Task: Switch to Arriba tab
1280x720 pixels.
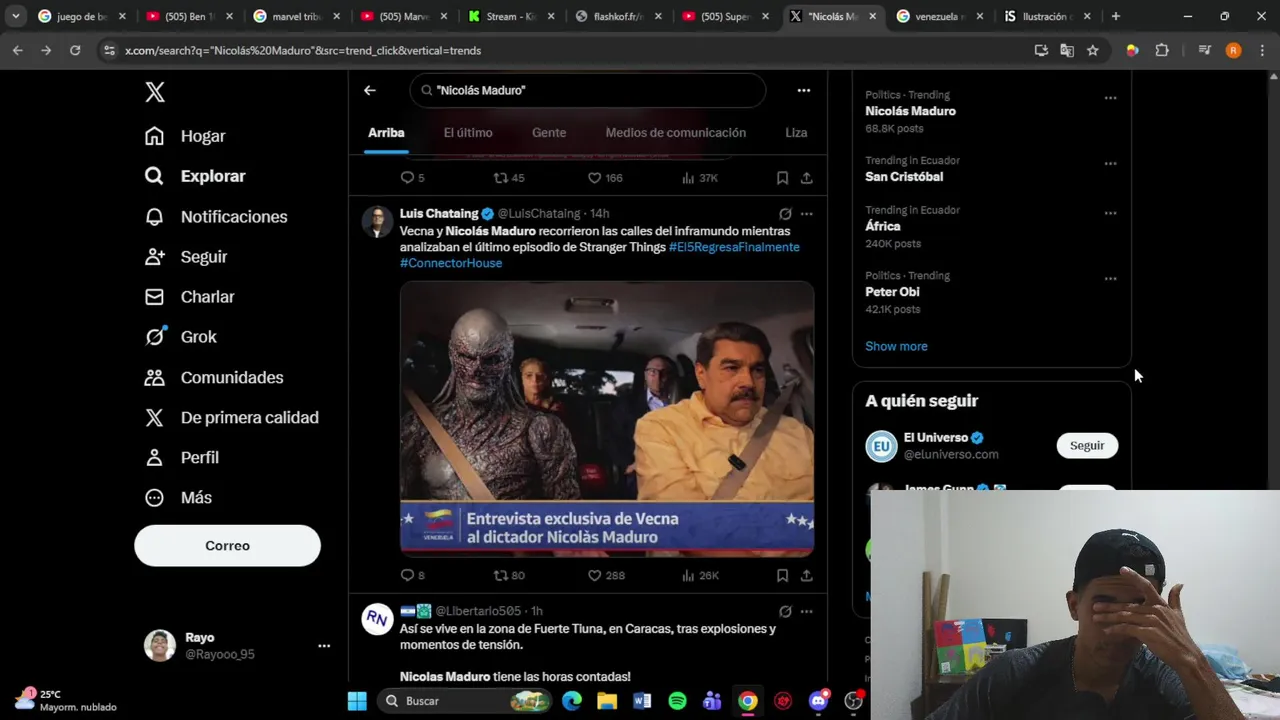Action: [386, 132]
